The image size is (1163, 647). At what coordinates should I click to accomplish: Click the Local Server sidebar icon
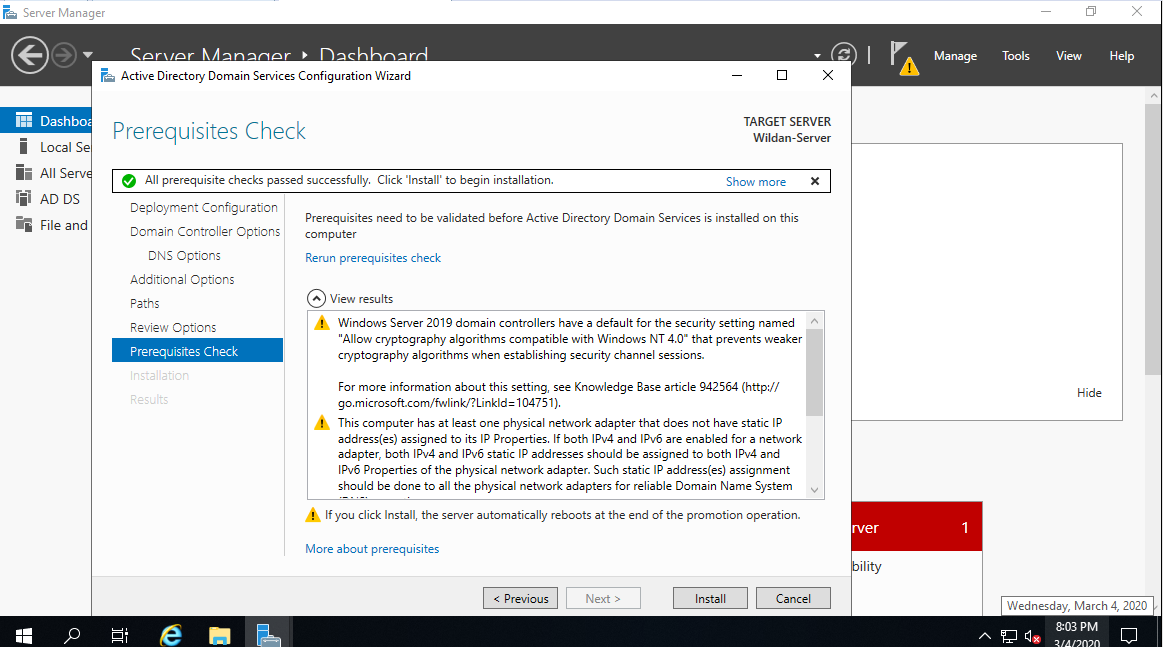point(24,146)
